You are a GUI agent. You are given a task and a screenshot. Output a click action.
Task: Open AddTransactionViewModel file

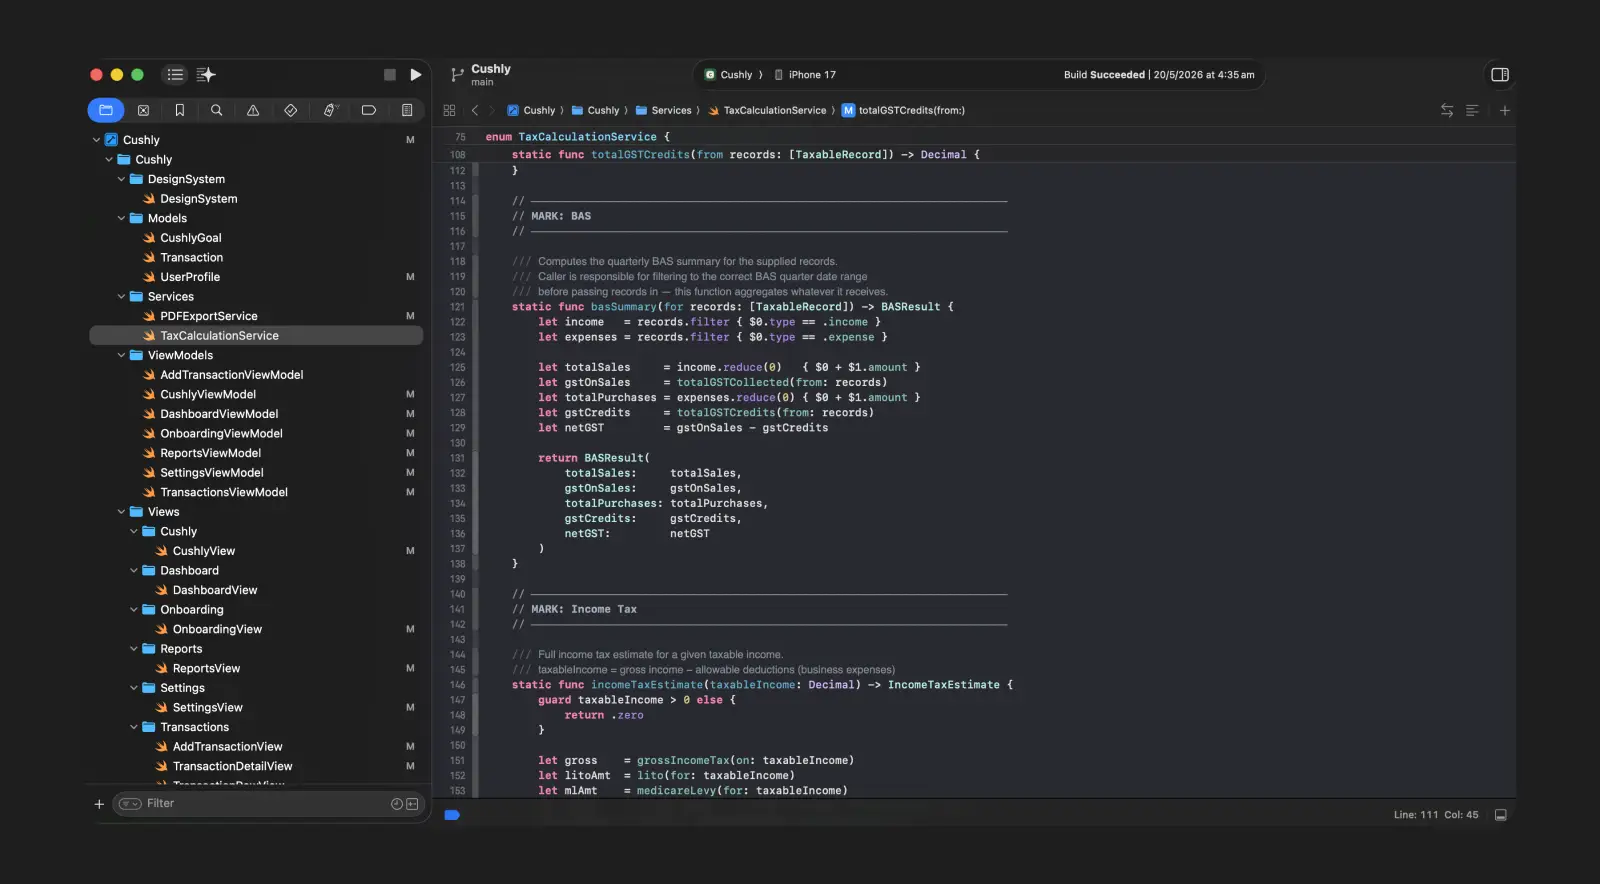point(232,375)
